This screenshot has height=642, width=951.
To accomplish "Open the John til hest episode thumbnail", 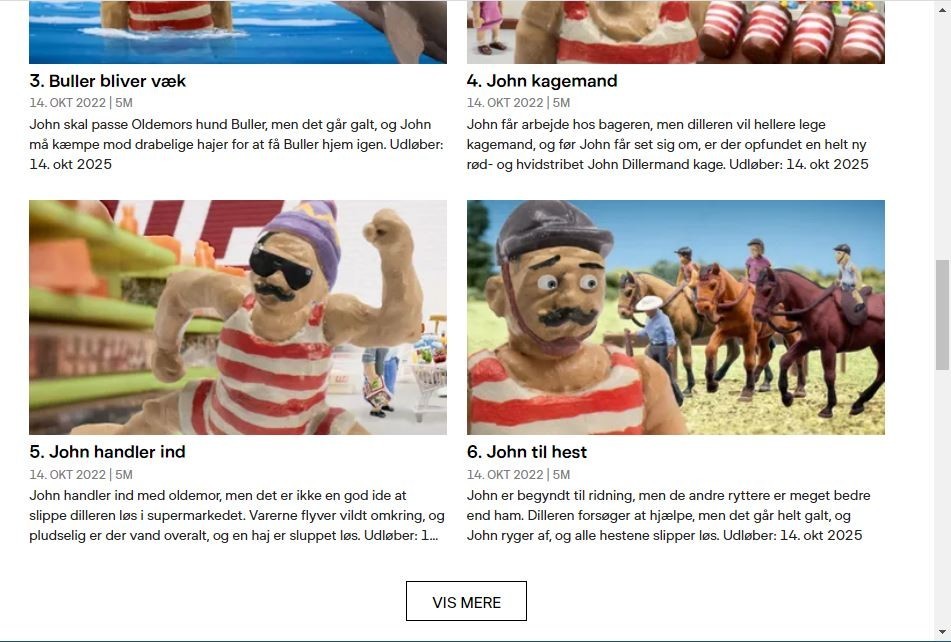I will click(676, 317).
